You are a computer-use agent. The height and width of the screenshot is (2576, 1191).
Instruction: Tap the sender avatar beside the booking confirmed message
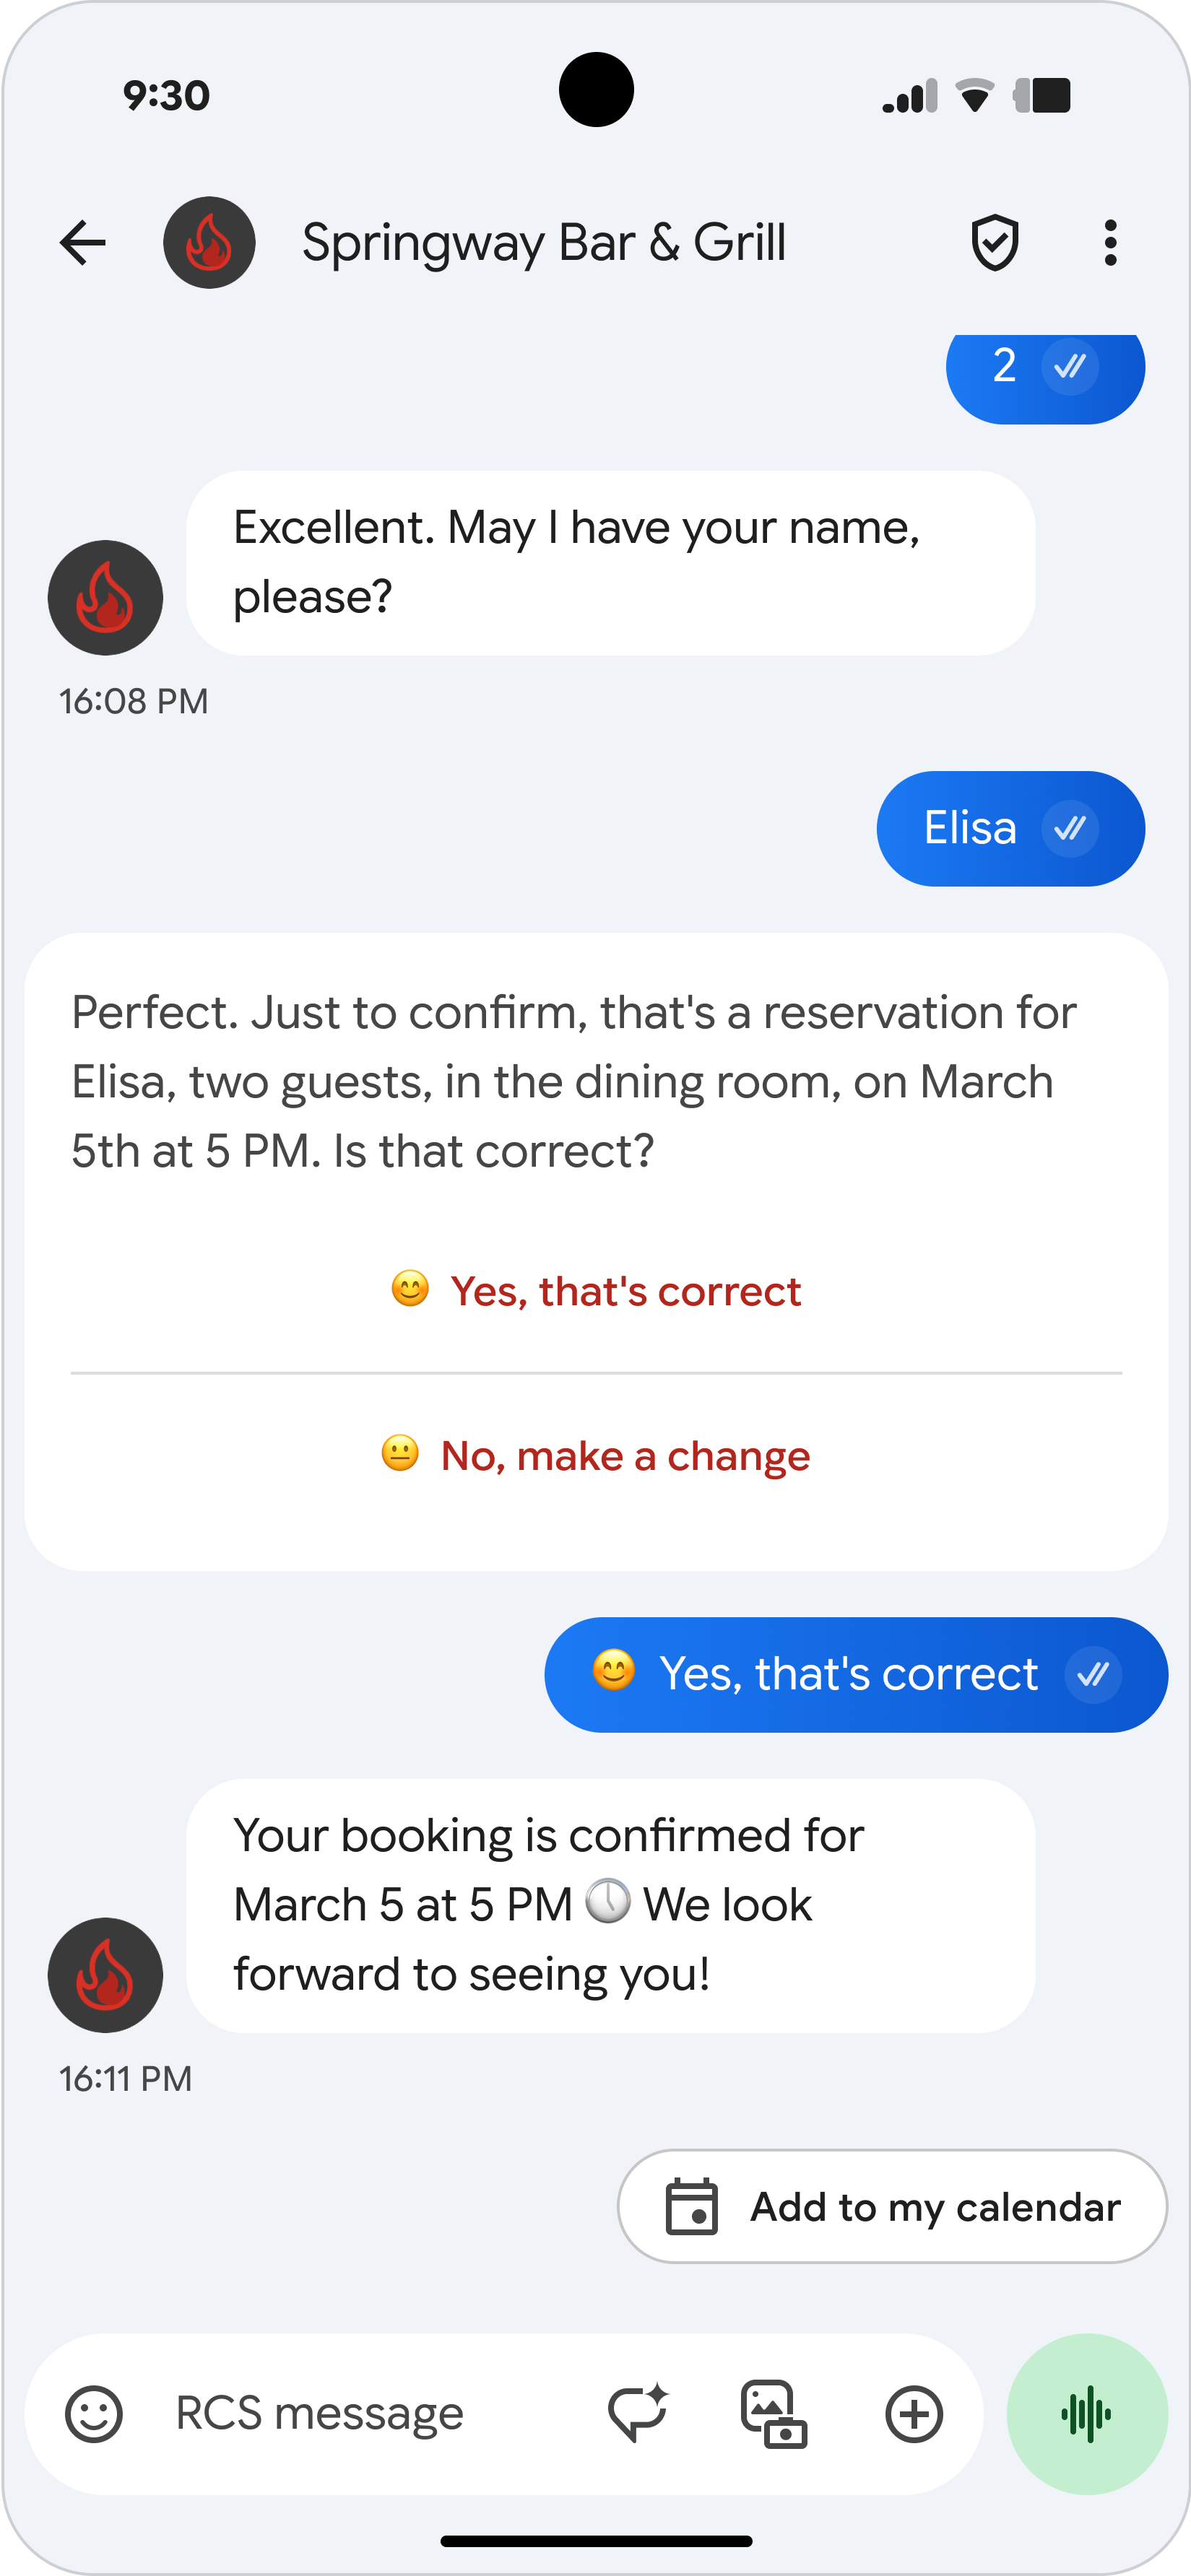coord(105,1975)
